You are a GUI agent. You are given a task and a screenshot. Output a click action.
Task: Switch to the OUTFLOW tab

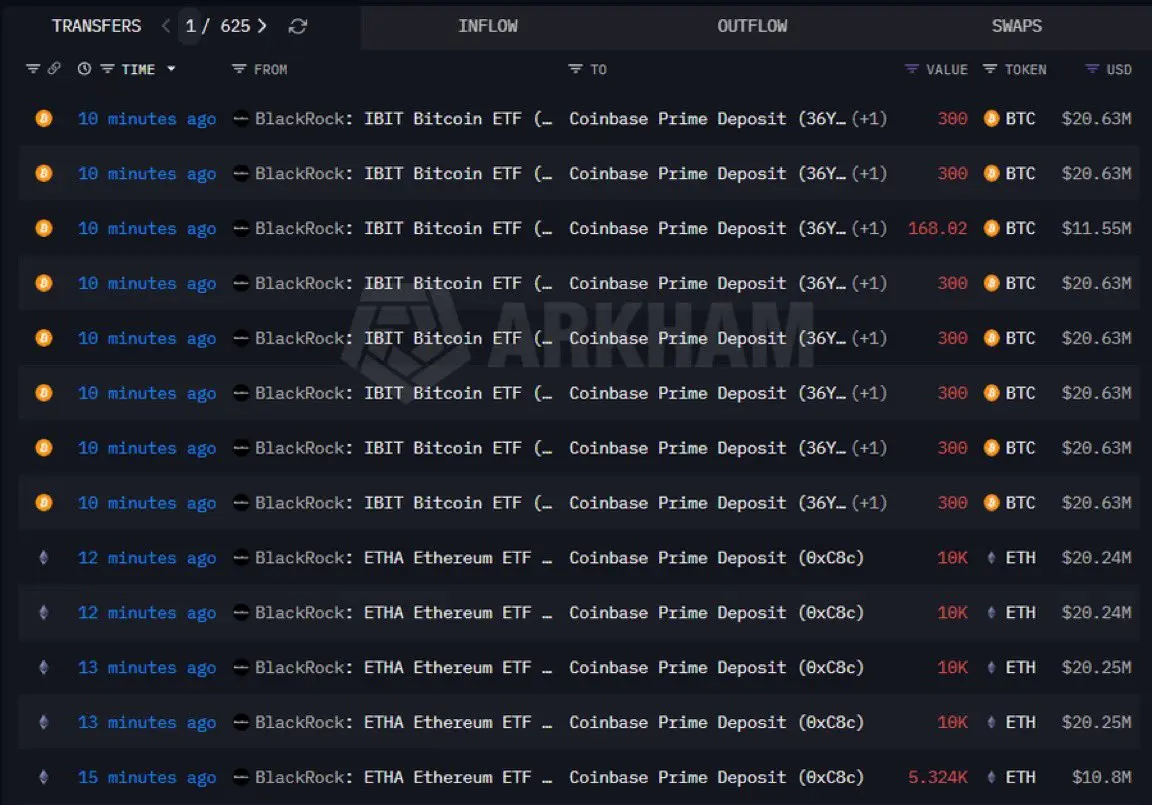[x=752, y=26]
